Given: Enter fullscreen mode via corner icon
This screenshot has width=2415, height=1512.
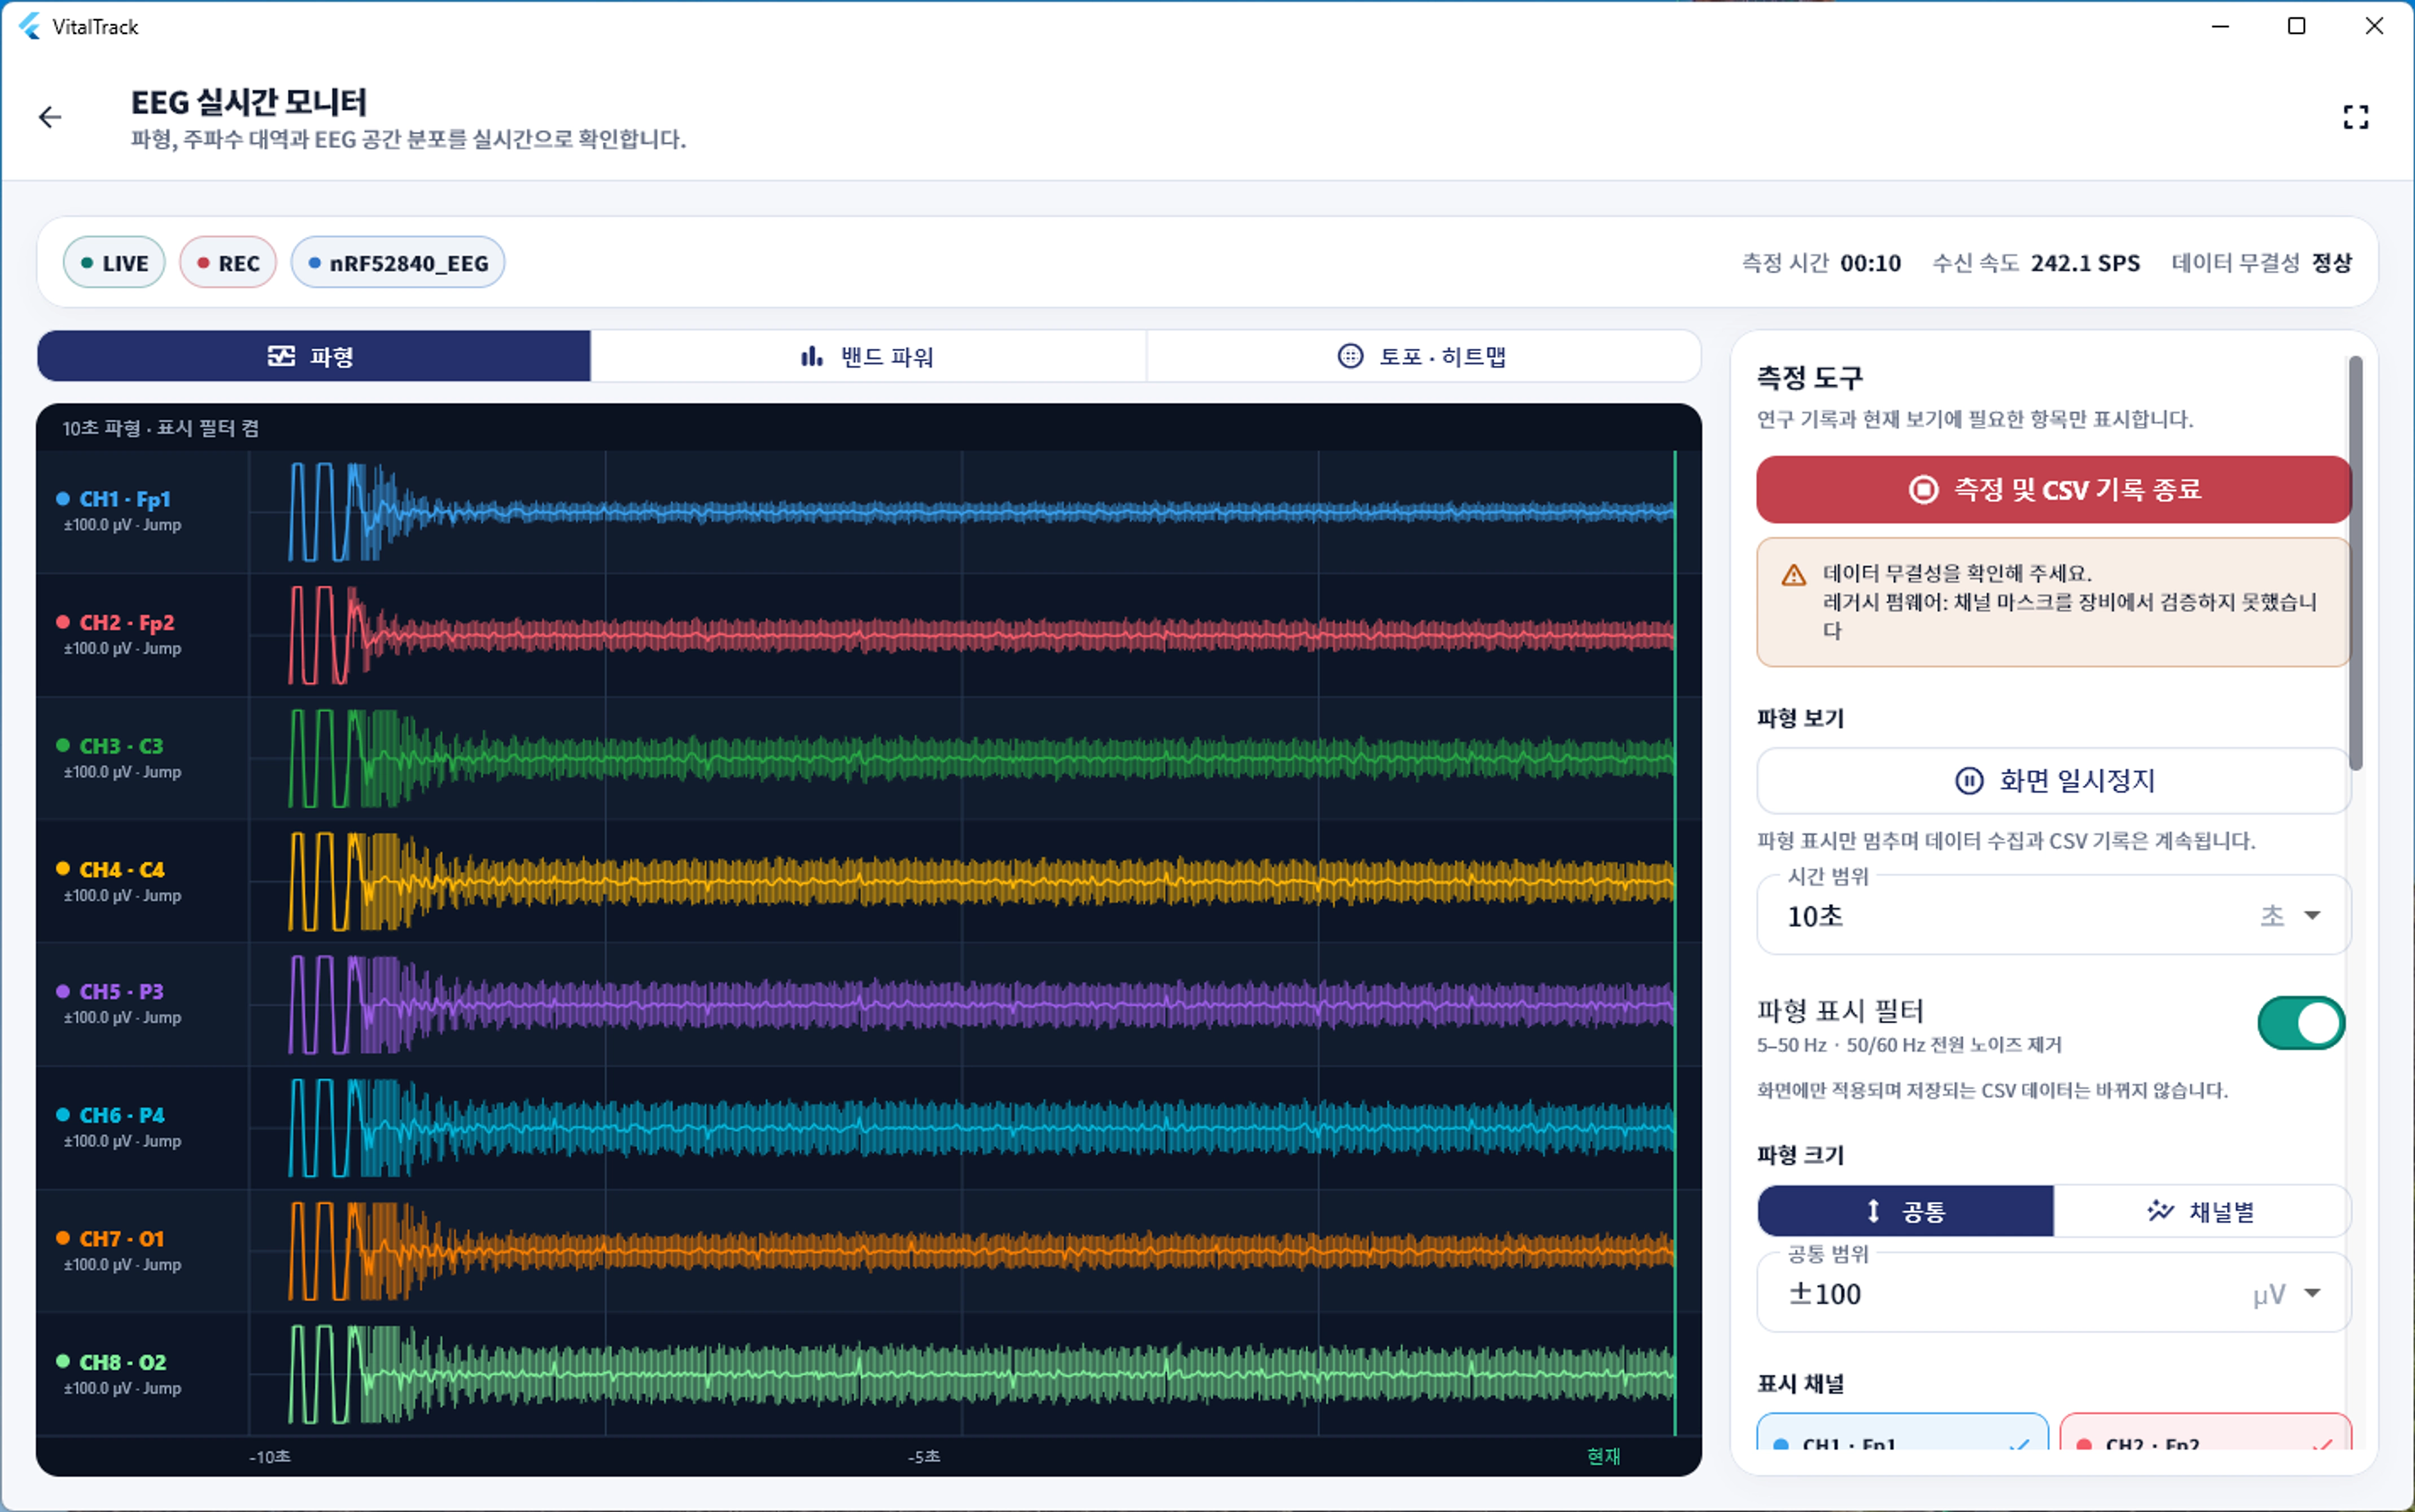Looking at the screenshot, I should [x=2355, y=117].
